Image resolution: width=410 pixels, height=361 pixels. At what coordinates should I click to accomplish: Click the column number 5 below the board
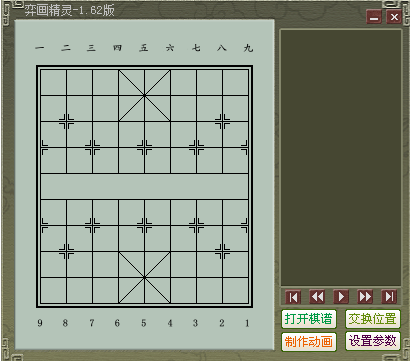[143, 323]
